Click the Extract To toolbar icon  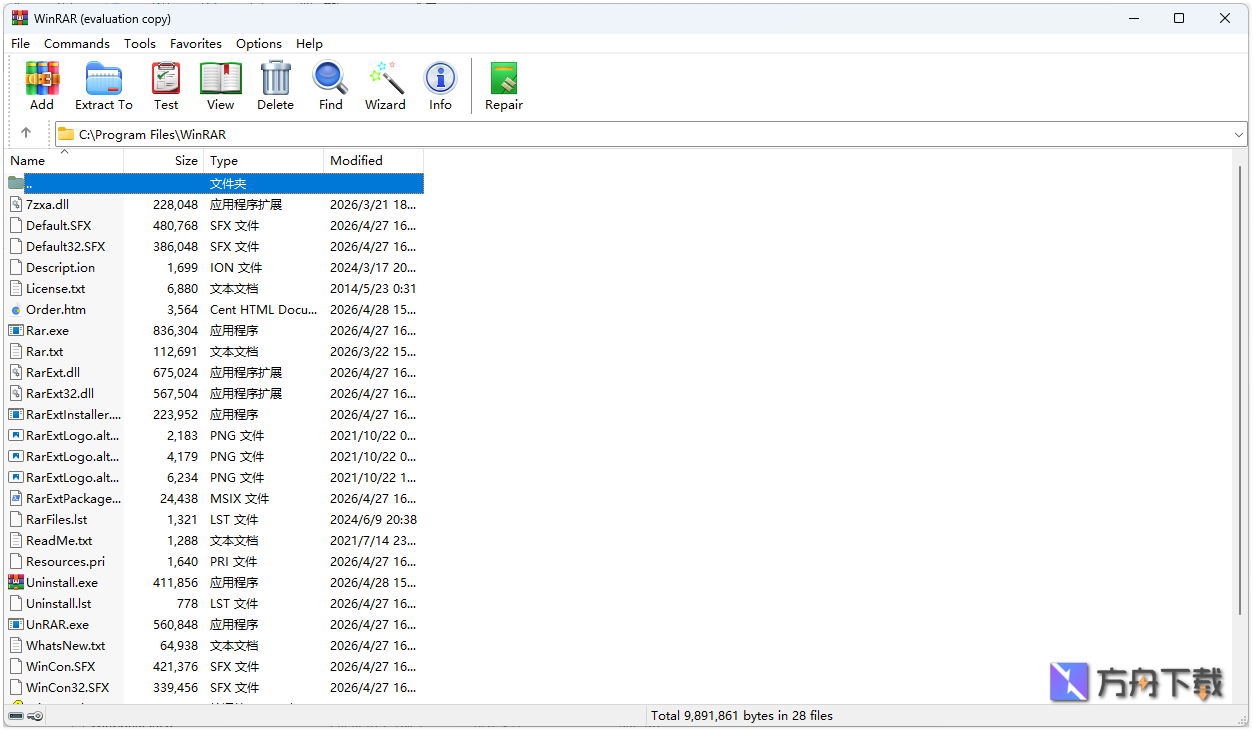coord(103,78)
